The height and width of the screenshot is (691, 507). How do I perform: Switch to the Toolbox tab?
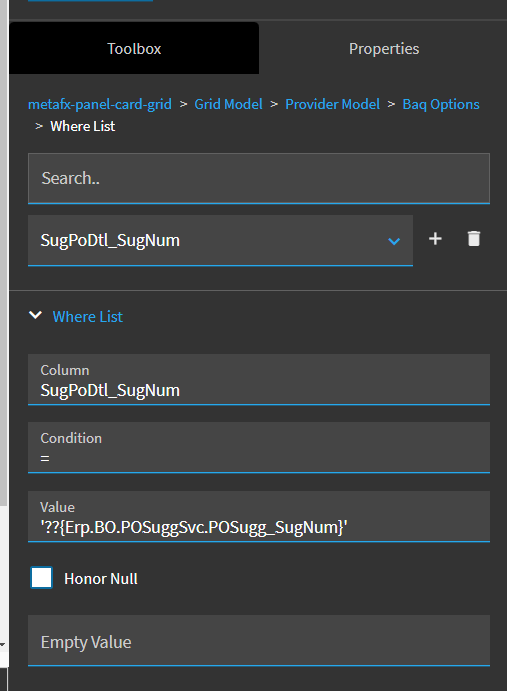[x=134, y=48]
